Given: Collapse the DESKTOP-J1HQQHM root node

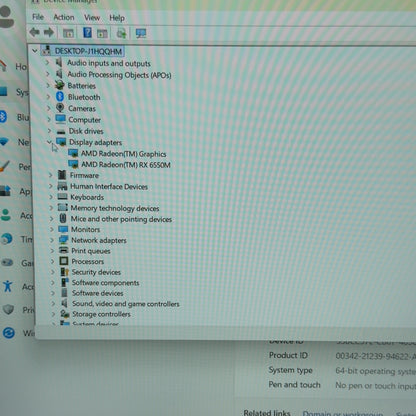Looking at the screenshot, I should (34, 51).
